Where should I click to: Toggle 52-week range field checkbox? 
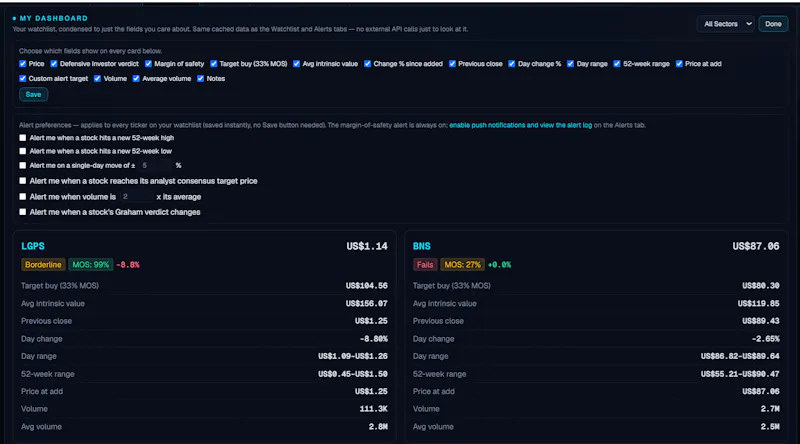click(617, 64)
